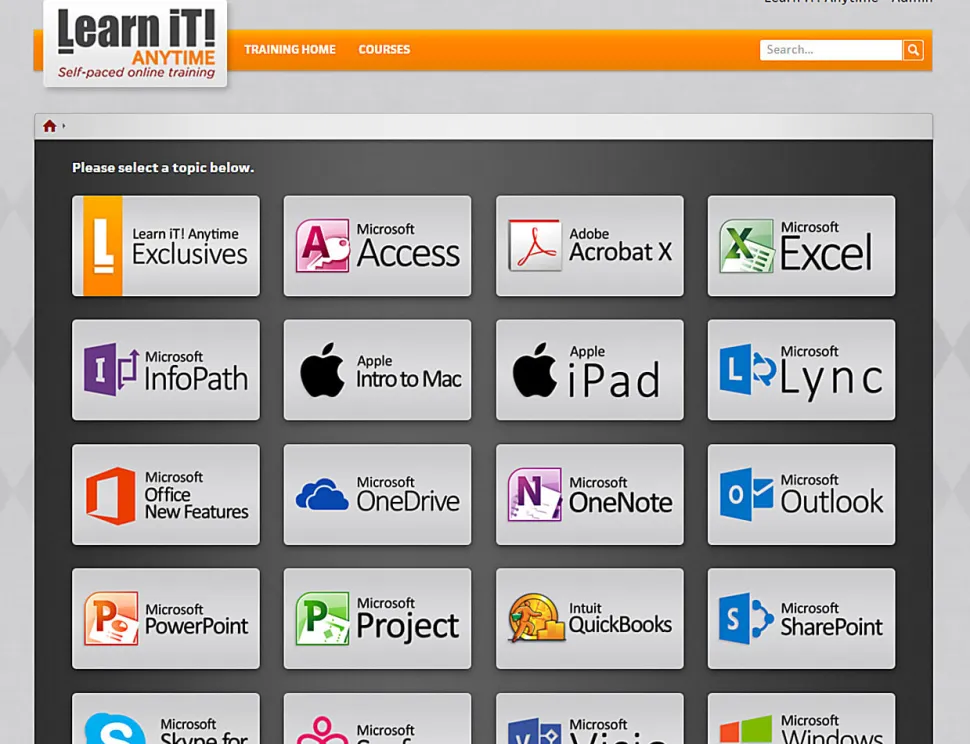Select the SharePoint course title
The height and width of the screenshot is (744, 970).
click(832, 627)
